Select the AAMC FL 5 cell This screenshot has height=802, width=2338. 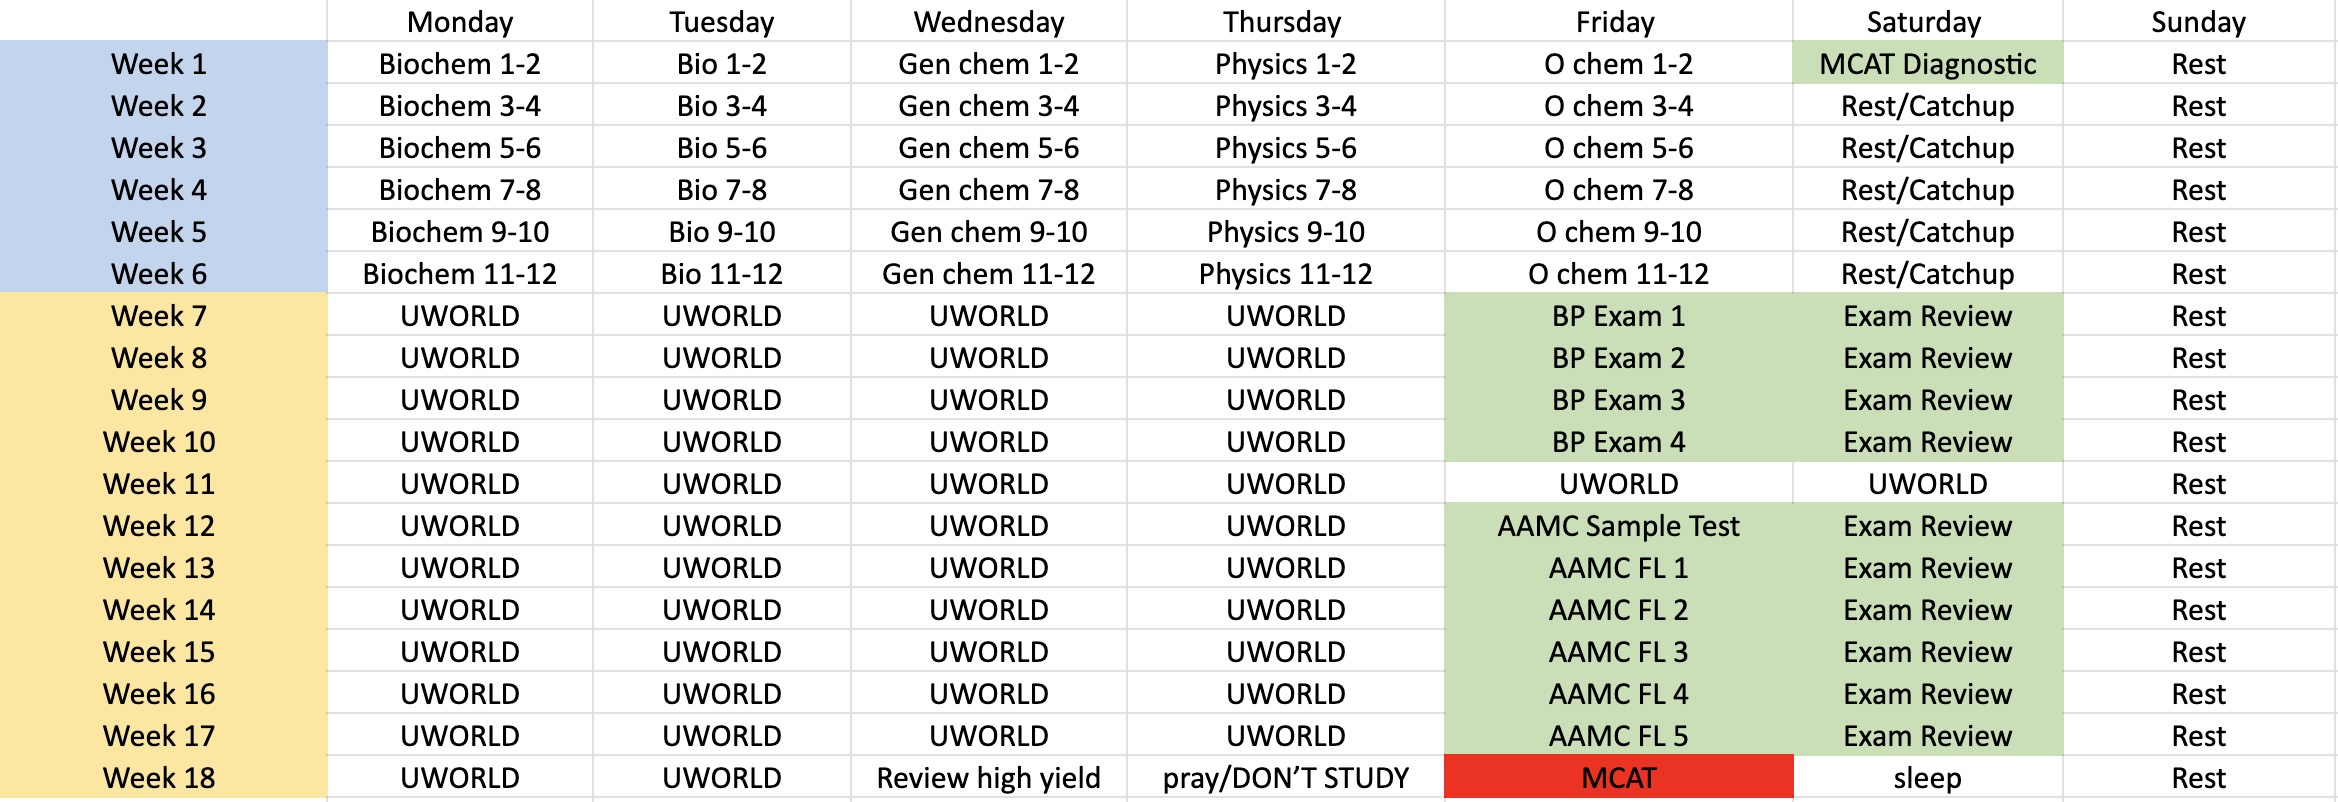coord(1618,736)
